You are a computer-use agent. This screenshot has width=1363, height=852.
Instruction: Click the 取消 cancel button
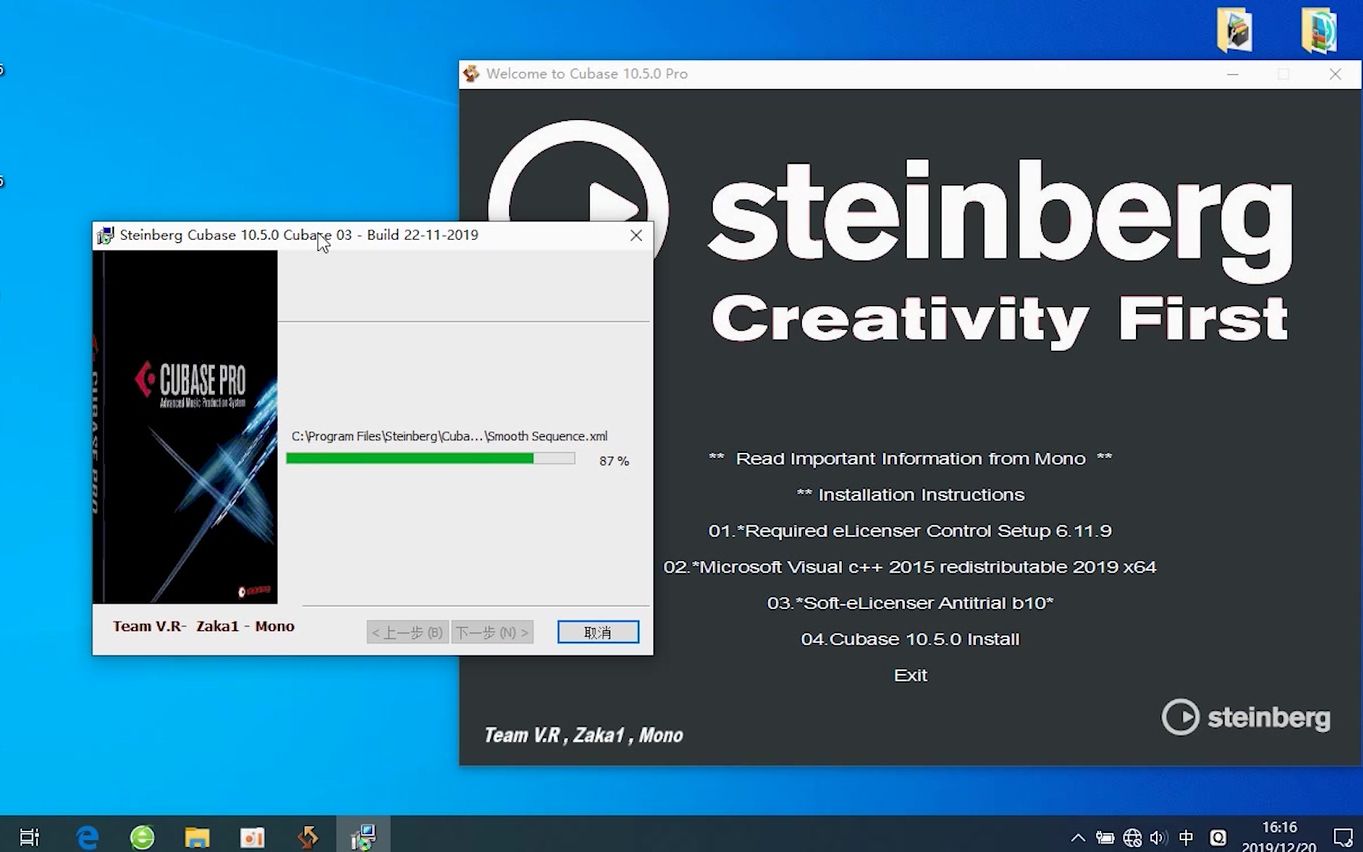[x=598, y=632]
